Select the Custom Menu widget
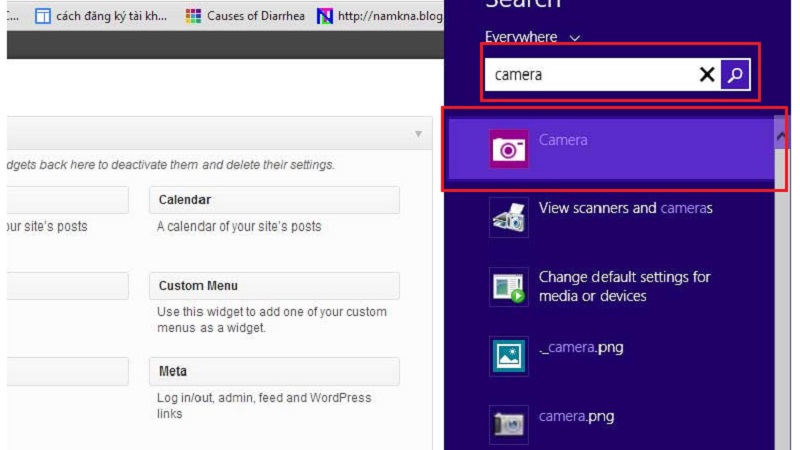 [x=273, y=286]
